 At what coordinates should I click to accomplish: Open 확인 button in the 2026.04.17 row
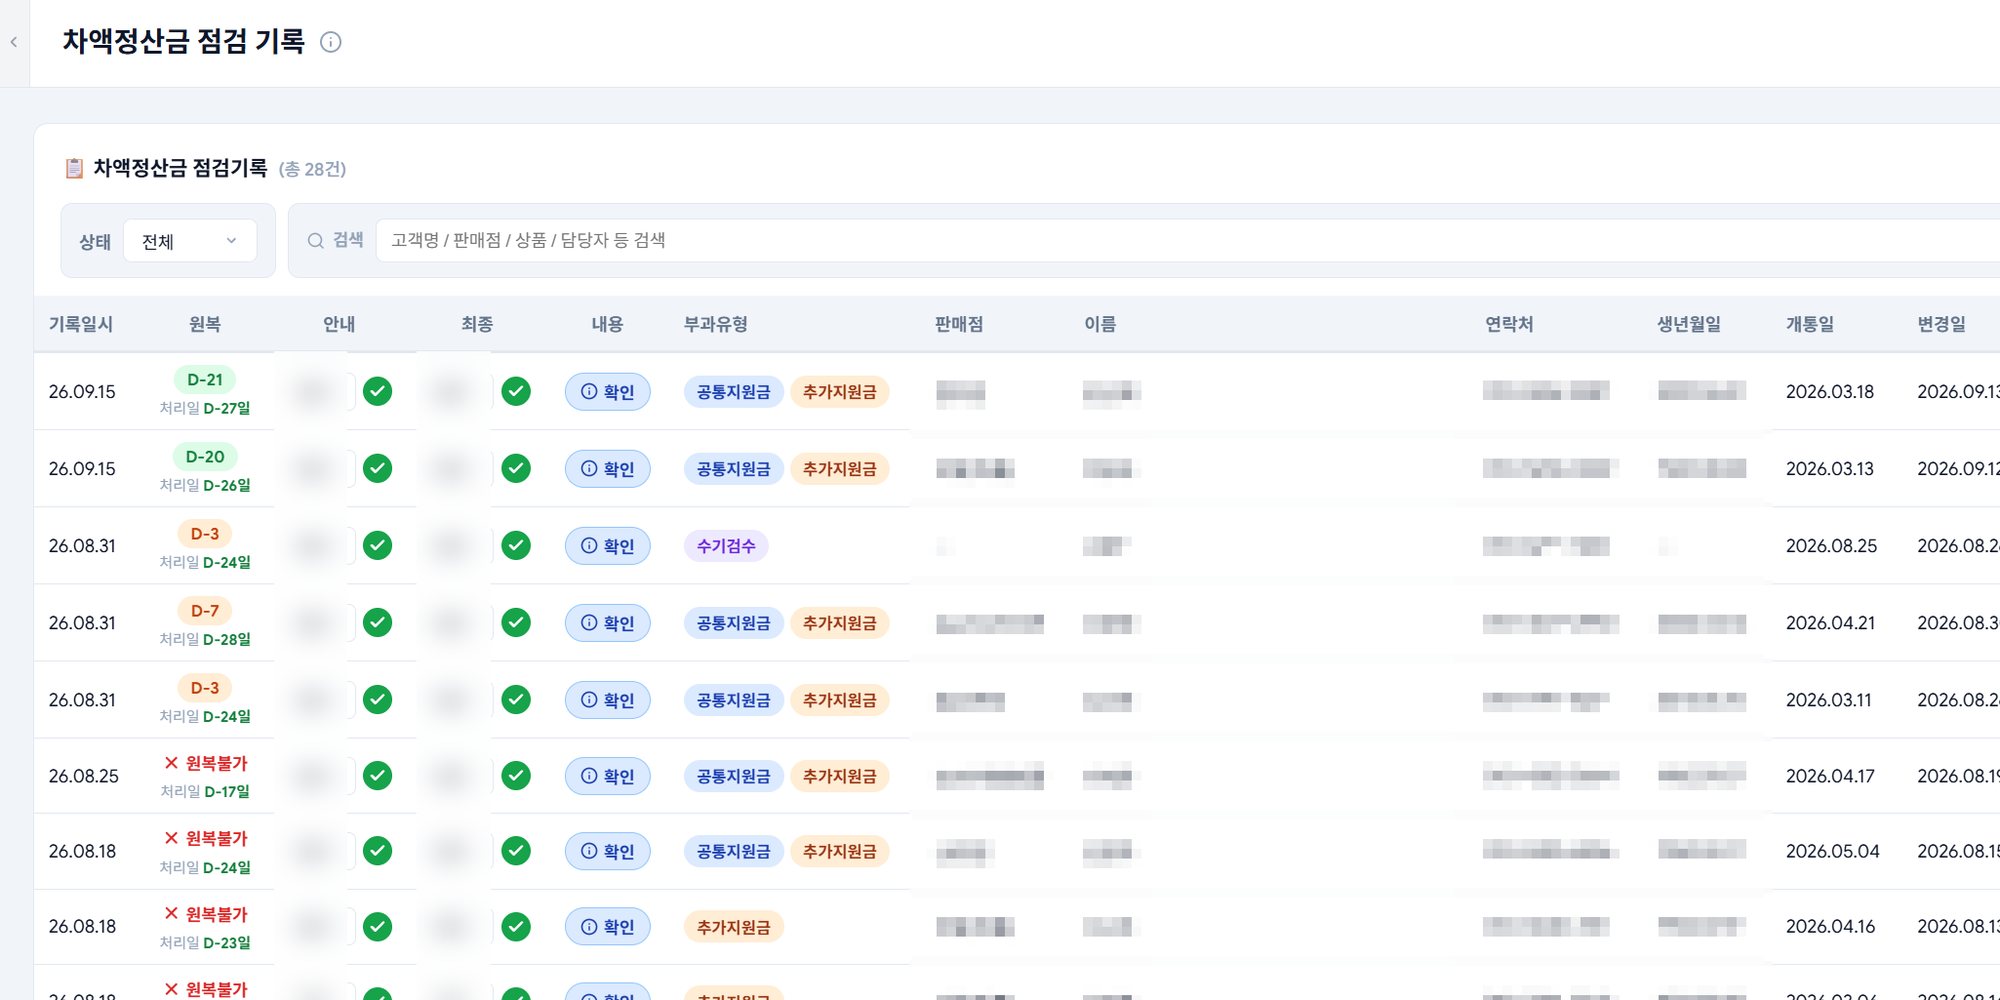coord(608,776)
